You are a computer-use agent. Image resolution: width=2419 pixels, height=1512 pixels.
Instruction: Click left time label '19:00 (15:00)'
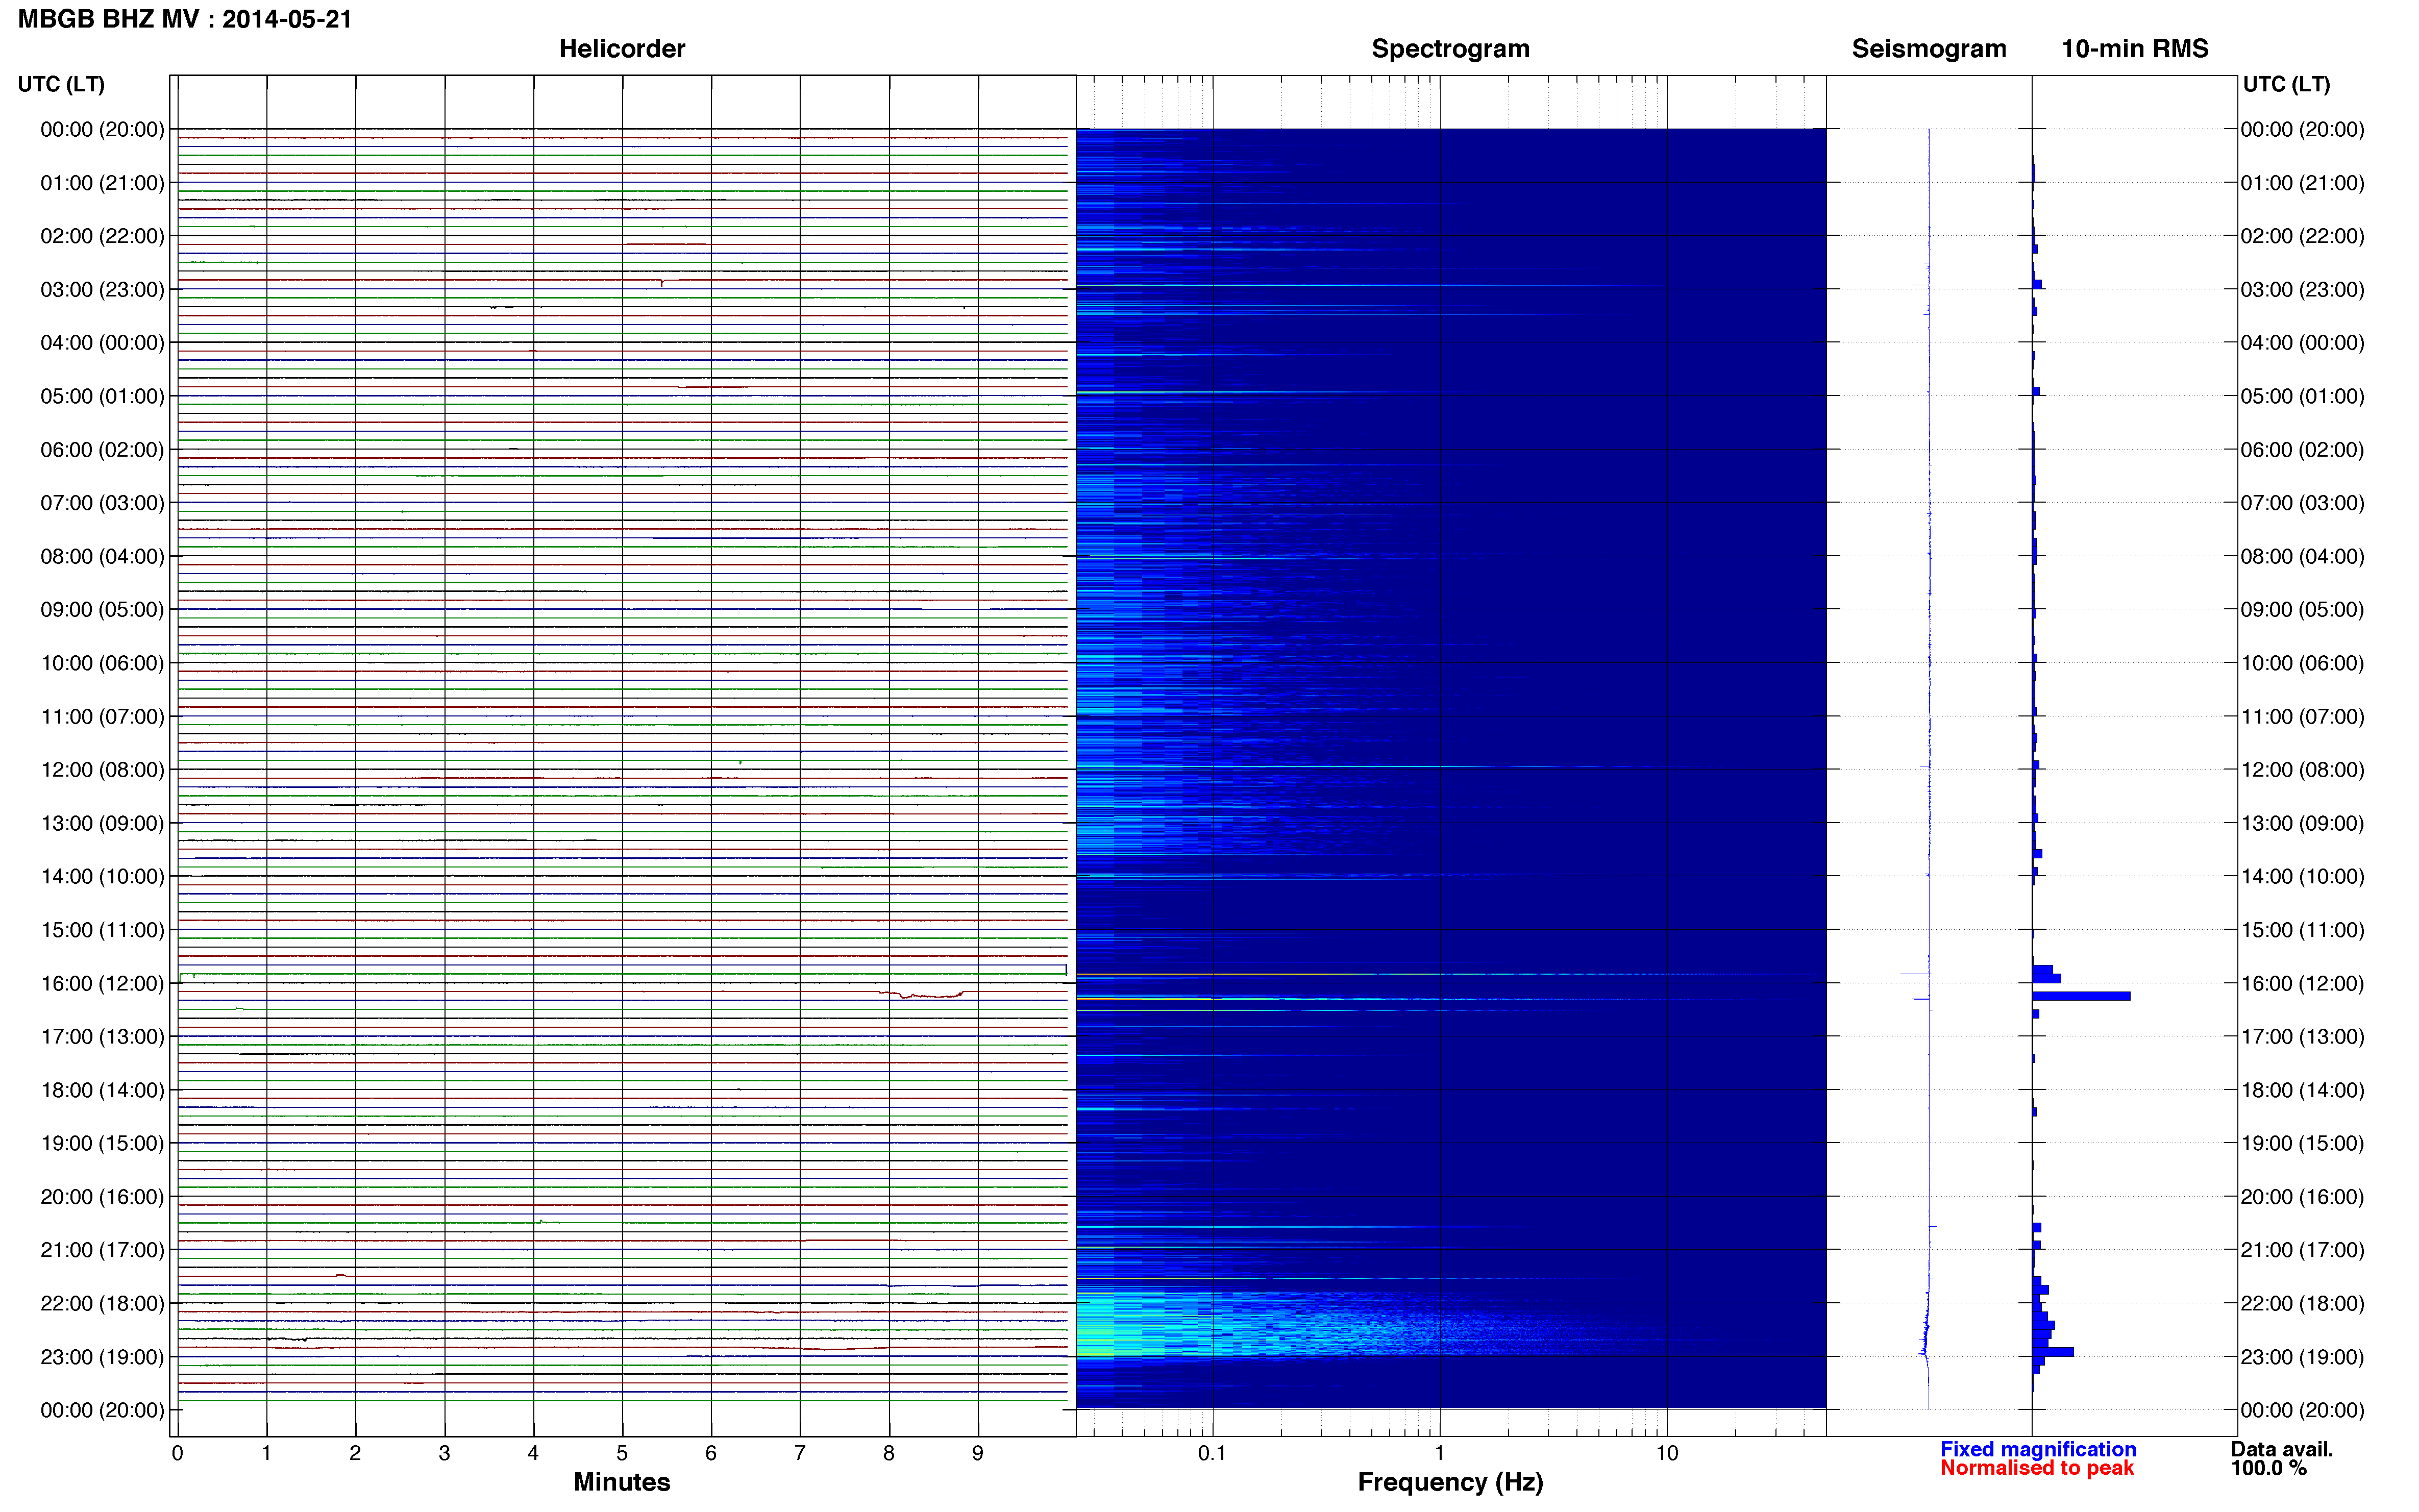point(102,1143)
